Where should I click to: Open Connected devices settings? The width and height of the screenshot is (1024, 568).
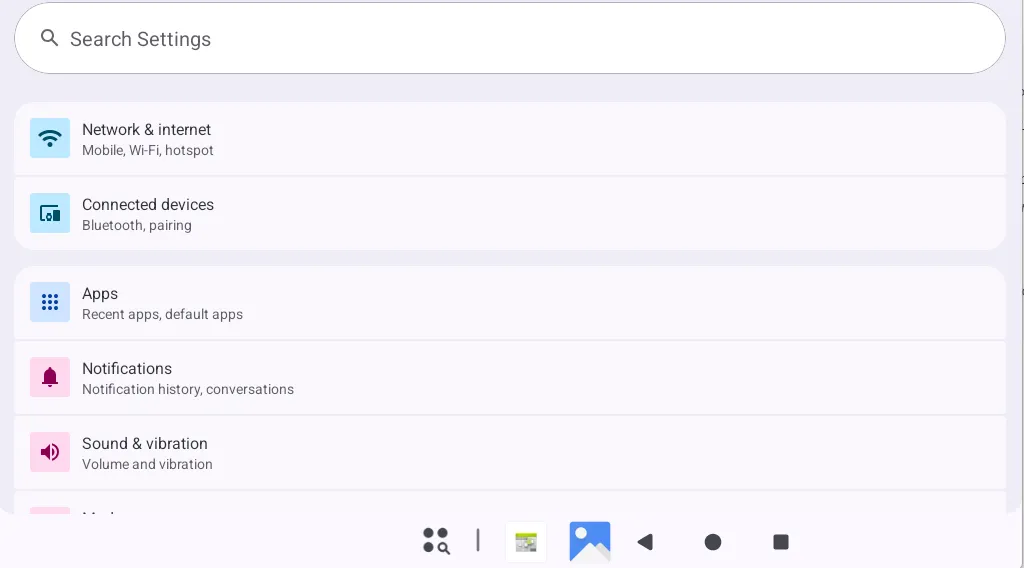tap(510, 213)
